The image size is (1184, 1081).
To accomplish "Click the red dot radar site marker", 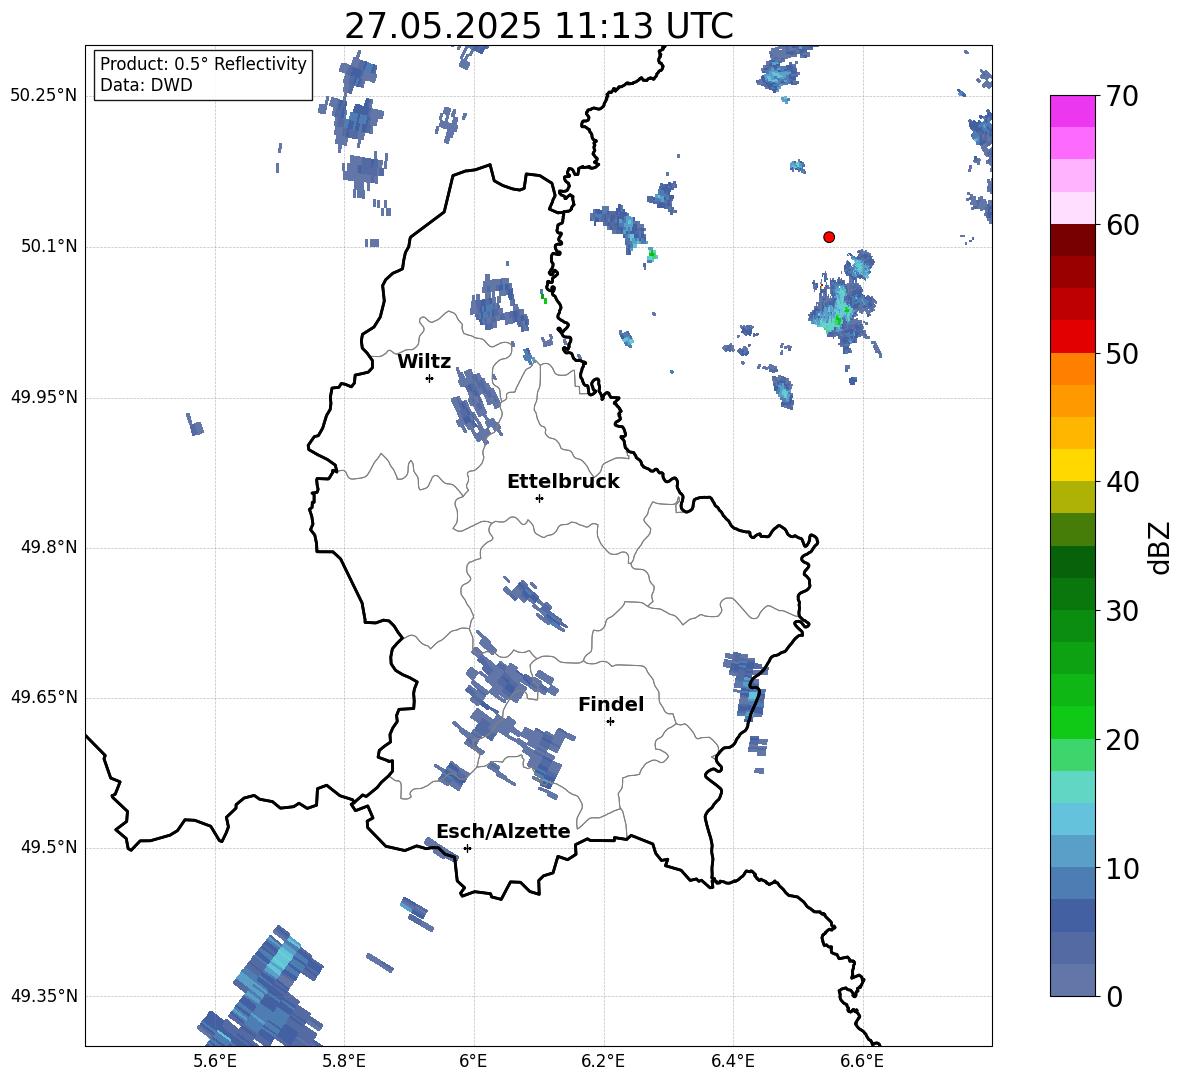I will (829, 237).
